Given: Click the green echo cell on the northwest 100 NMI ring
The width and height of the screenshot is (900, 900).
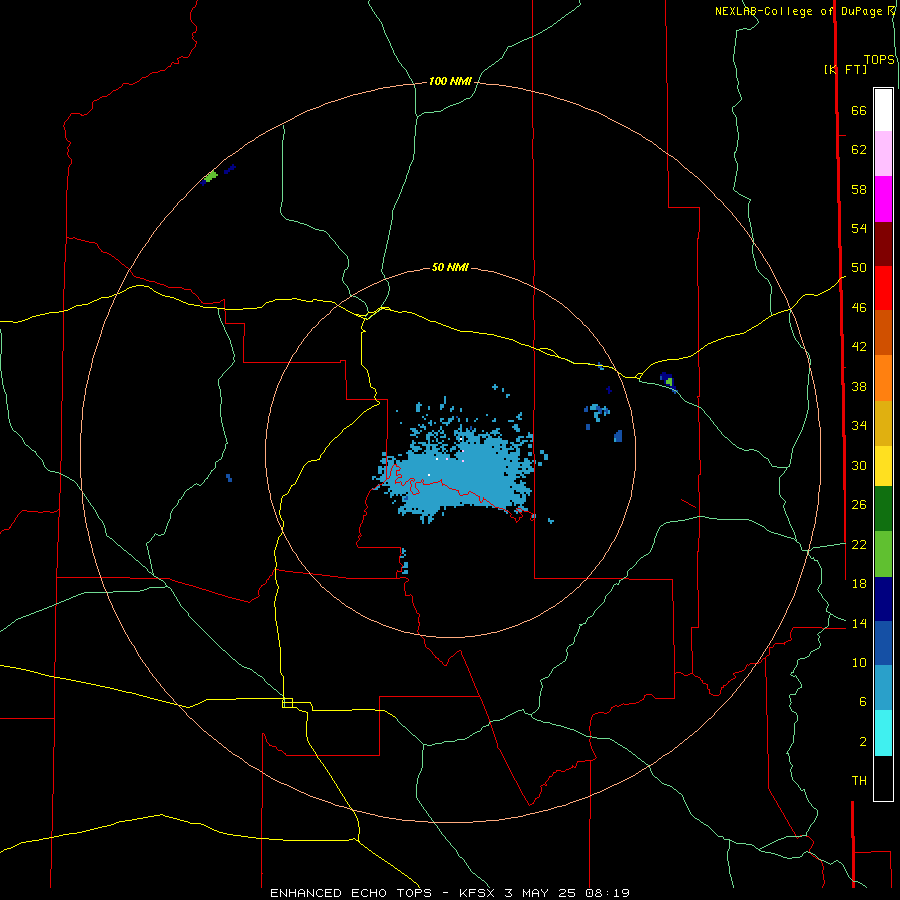Looking at the screenshot, I should pyautogui.click(x=211, y=175).
